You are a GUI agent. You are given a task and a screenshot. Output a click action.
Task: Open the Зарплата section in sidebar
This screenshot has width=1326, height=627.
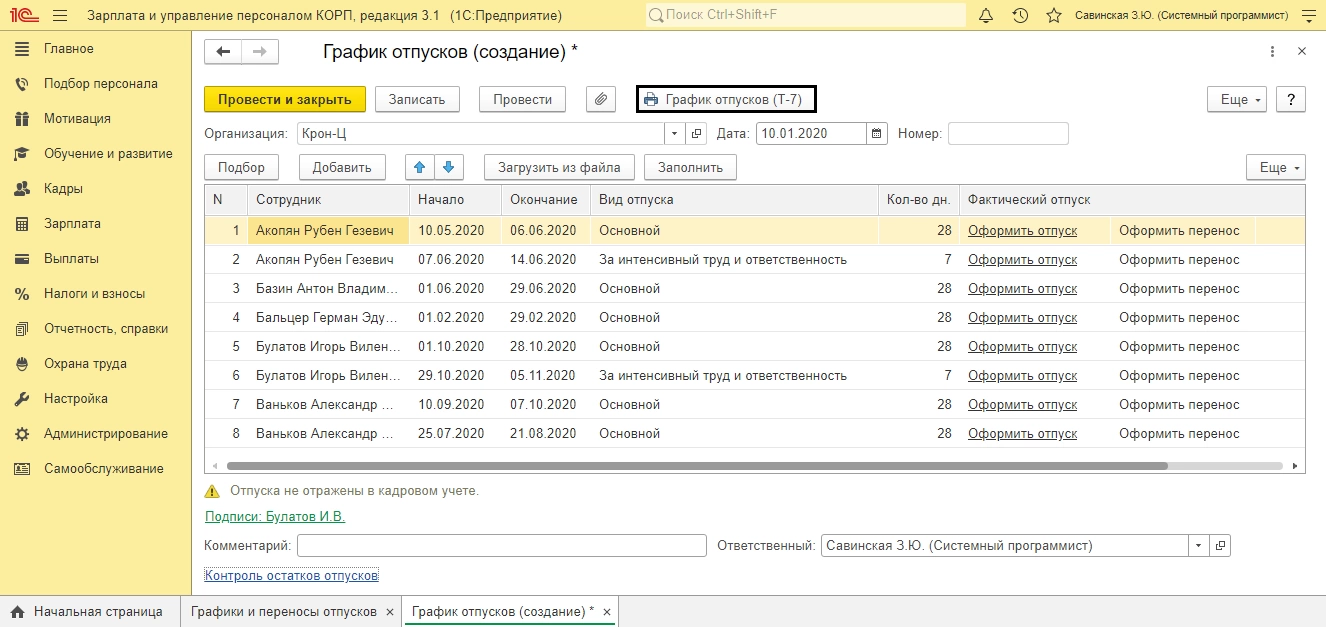[72, 224]
